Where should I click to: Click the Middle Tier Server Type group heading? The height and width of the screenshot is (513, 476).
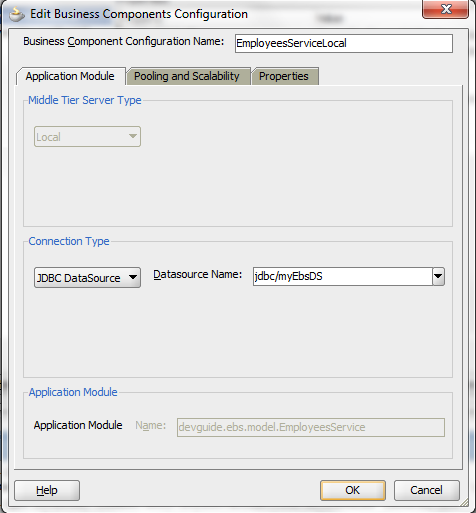(85, 100)
